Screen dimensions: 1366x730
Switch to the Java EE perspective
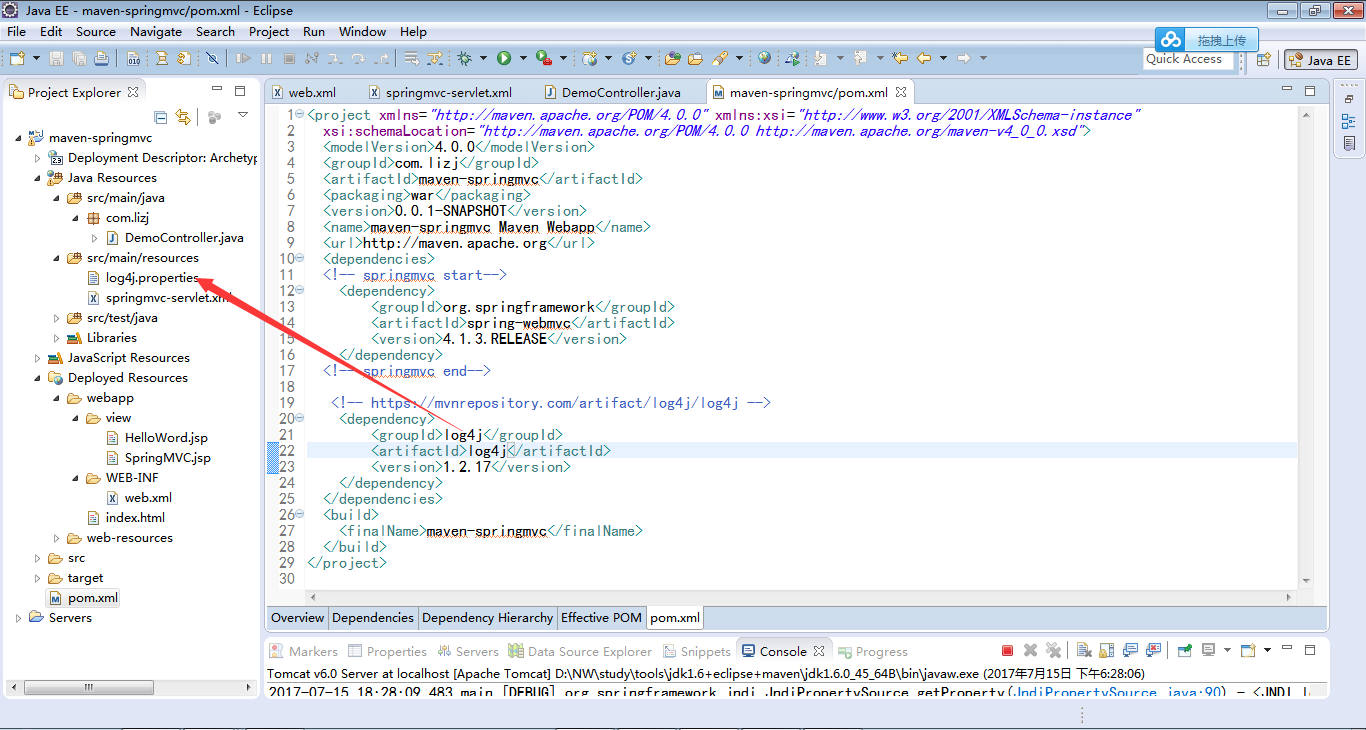1320,60
